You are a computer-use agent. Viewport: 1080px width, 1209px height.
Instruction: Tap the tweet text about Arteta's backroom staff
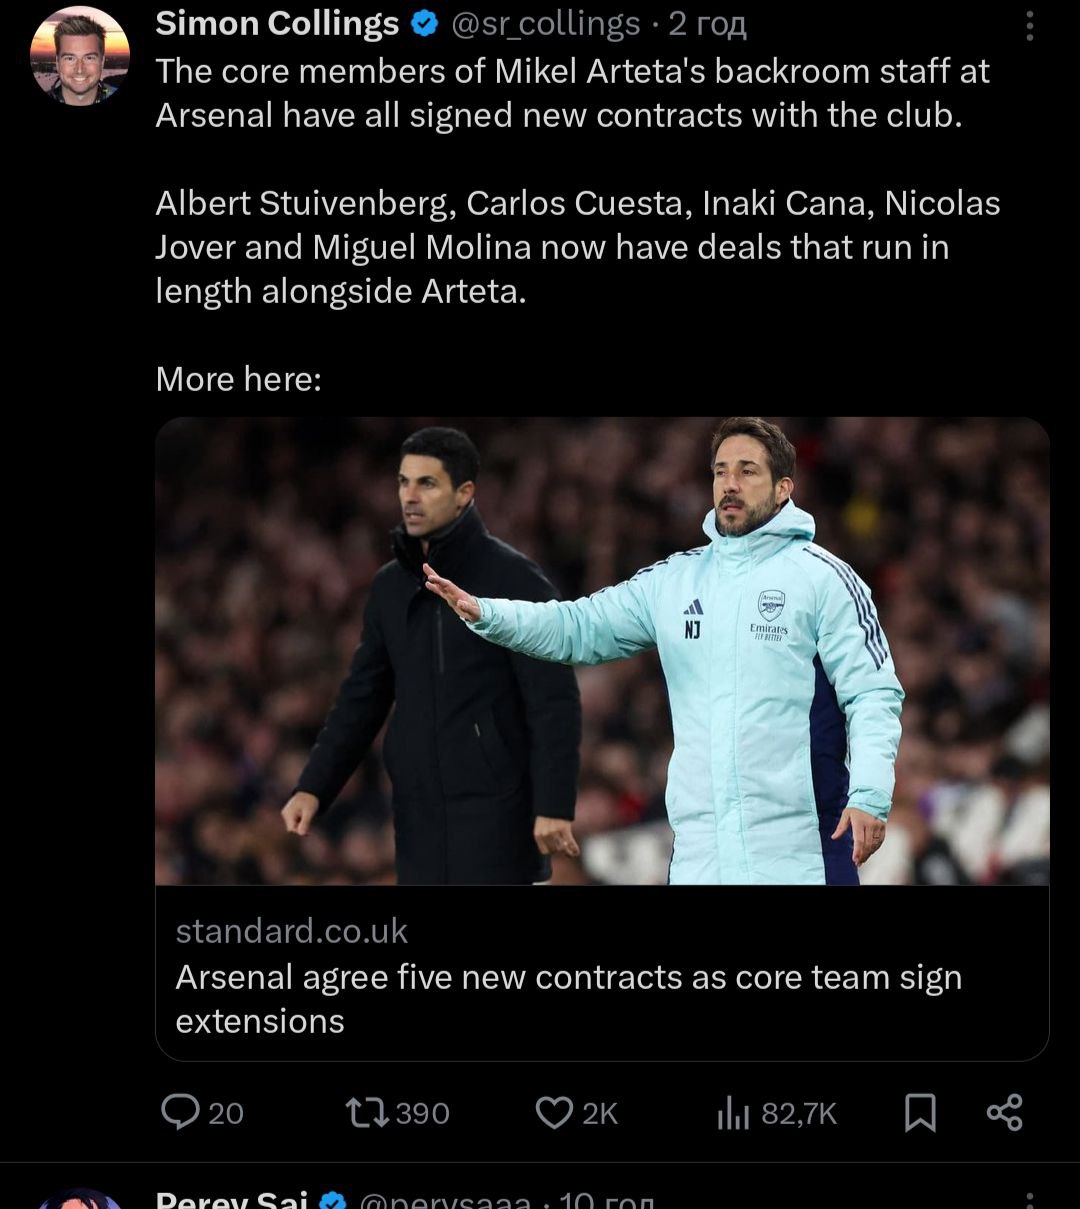[x=572, y=93]
